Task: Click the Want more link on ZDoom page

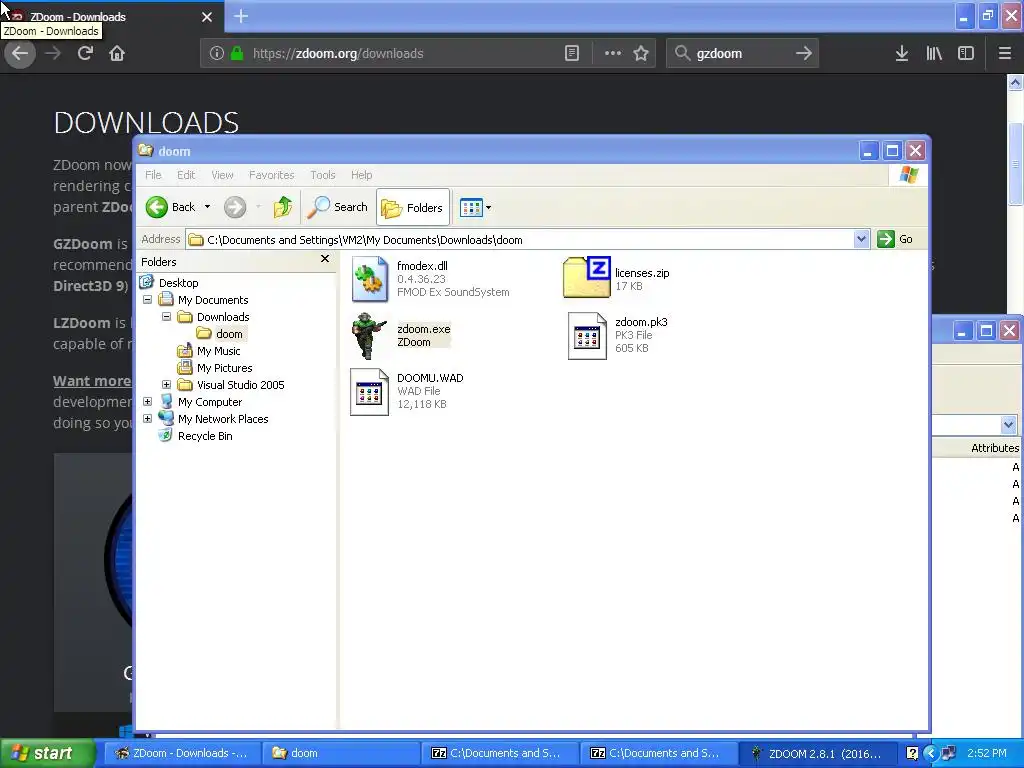Action: pos(92,381)
